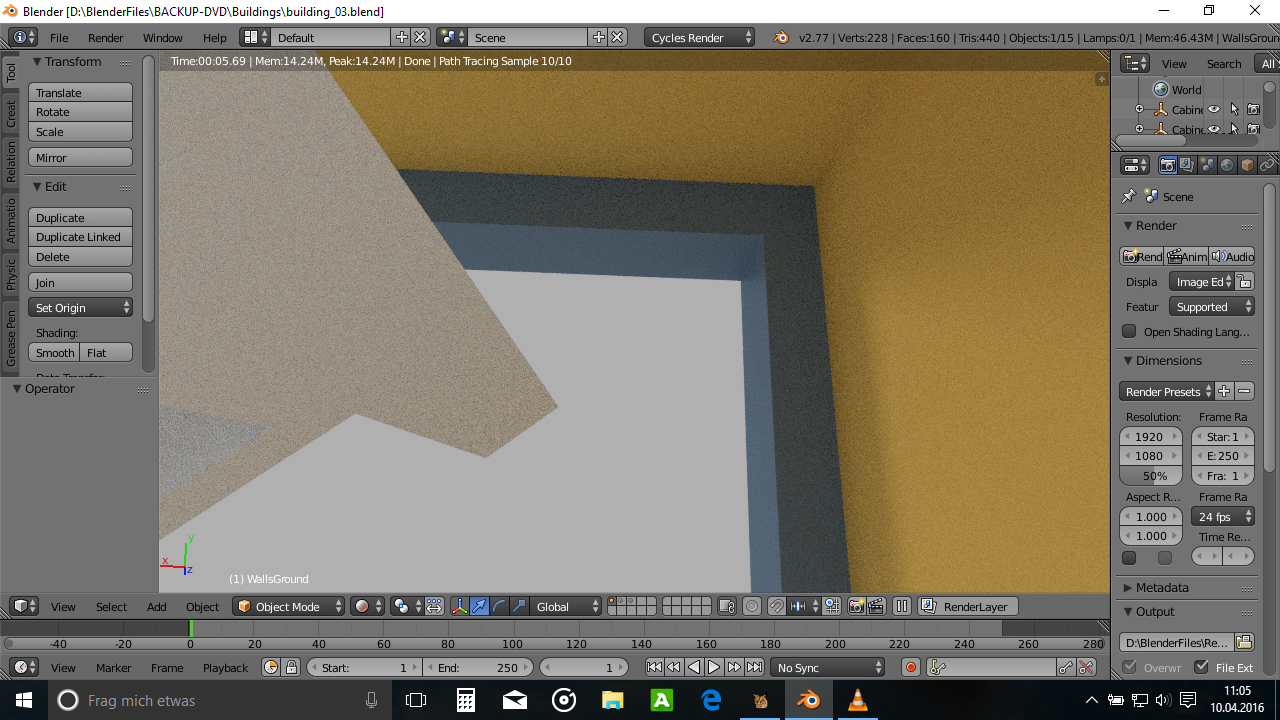Open the 24 fps frame rate dropdown
This screenshot has width=1280, height=720.
[x=1222, y=517]
